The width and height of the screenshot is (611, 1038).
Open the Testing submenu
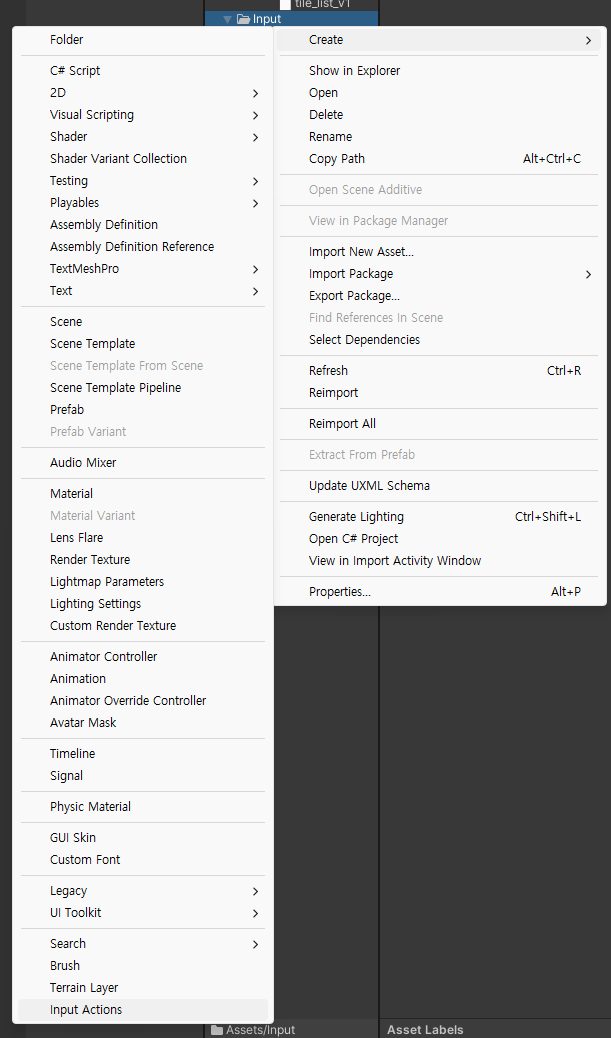point(143,180)
